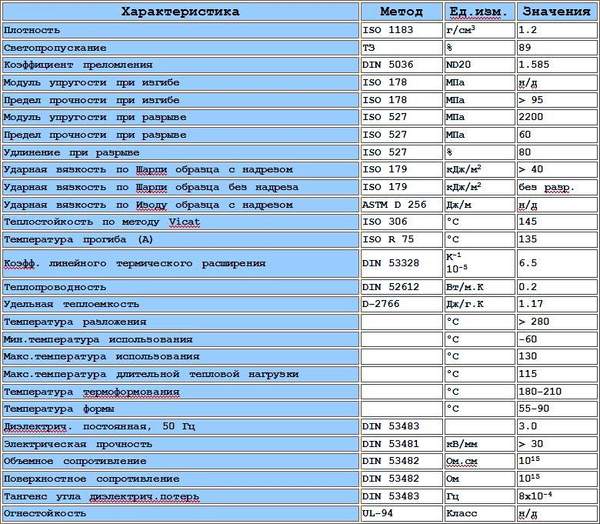The width and height of the screenshot is (600, 524).
Task: Click the underlined word термоформования
Action: (131, 392)
